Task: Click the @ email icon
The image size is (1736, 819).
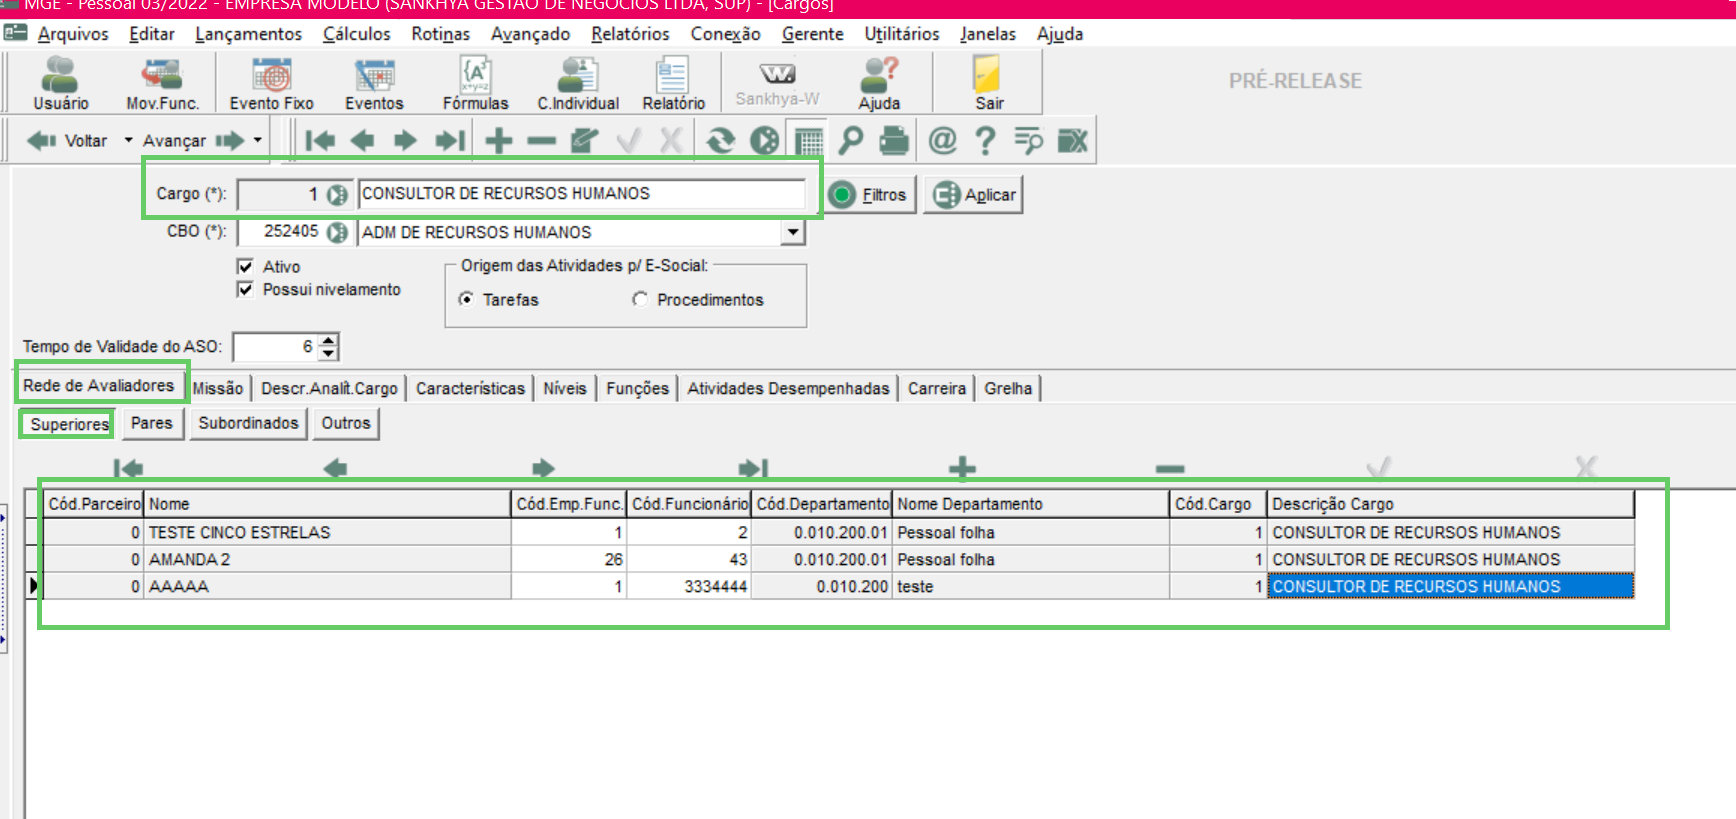Action: 942,141
